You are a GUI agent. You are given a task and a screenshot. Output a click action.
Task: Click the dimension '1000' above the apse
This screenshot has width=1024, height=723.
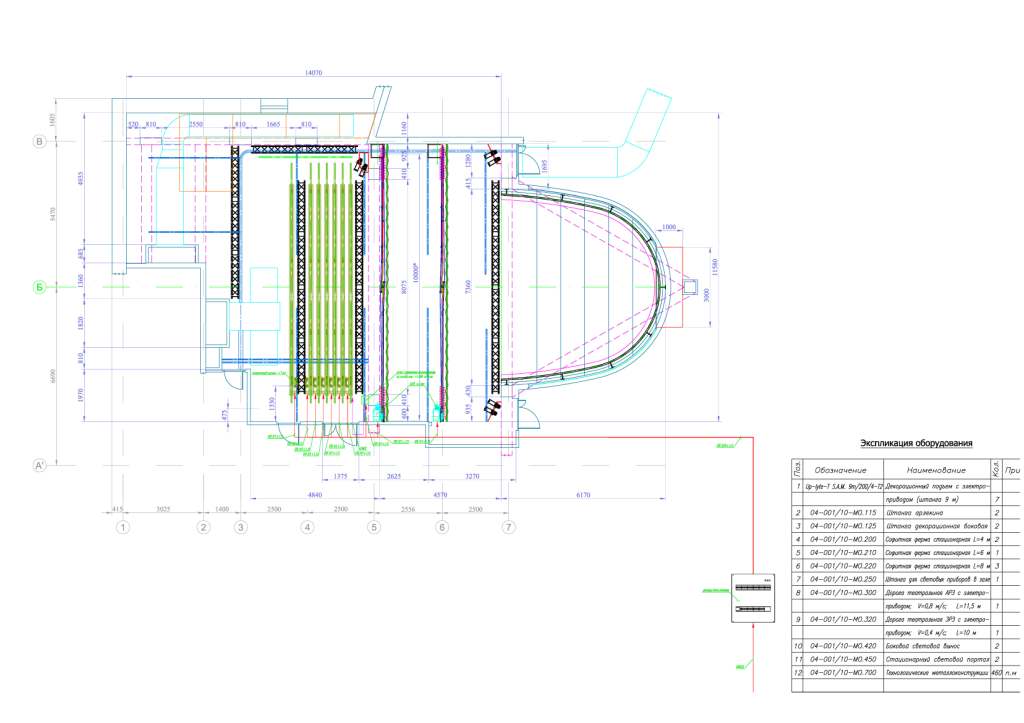(669, 227)
